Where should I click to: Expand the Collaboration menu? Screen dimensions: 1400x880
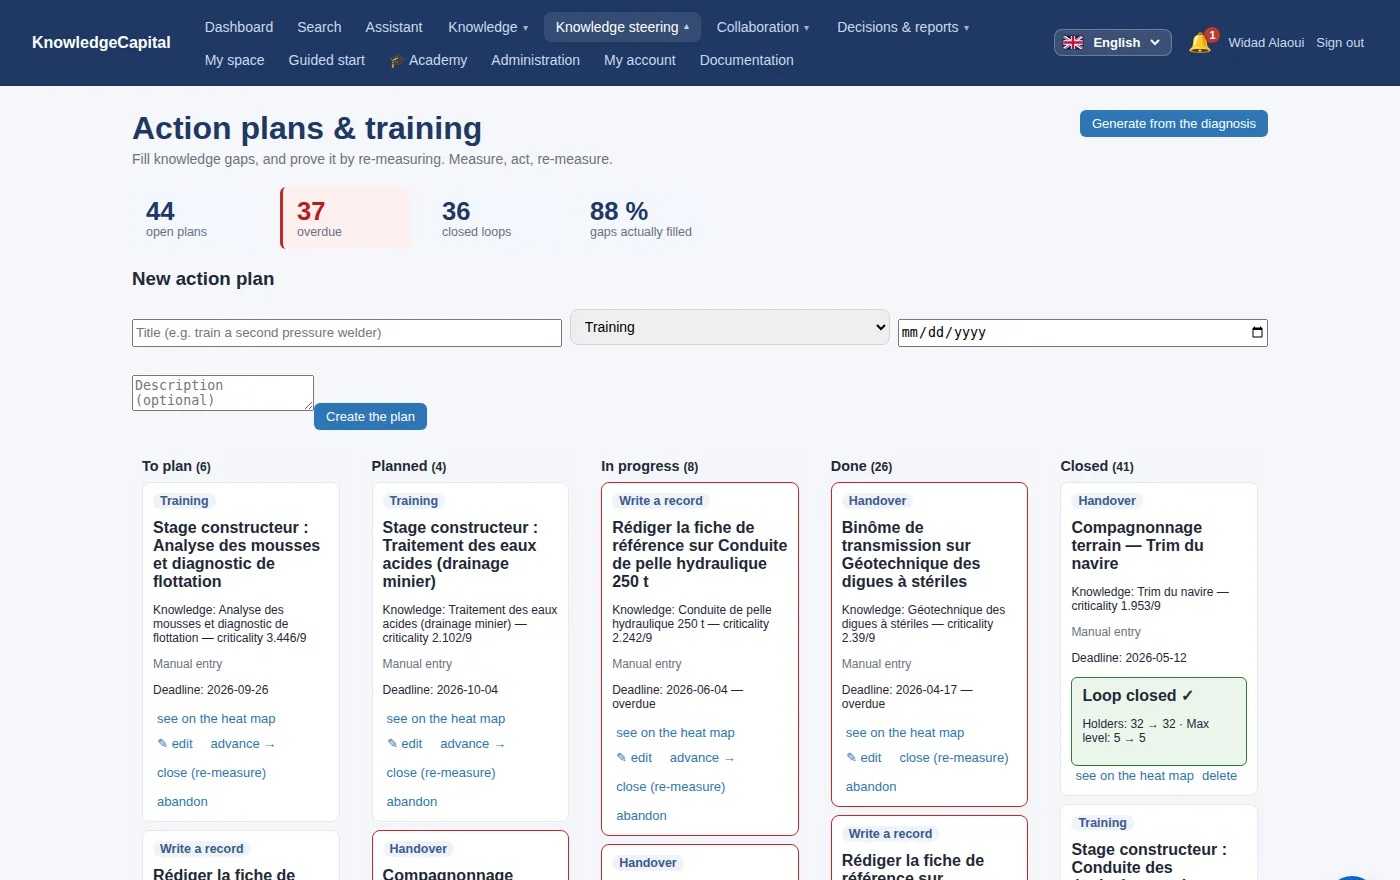[x=763, y=27]
